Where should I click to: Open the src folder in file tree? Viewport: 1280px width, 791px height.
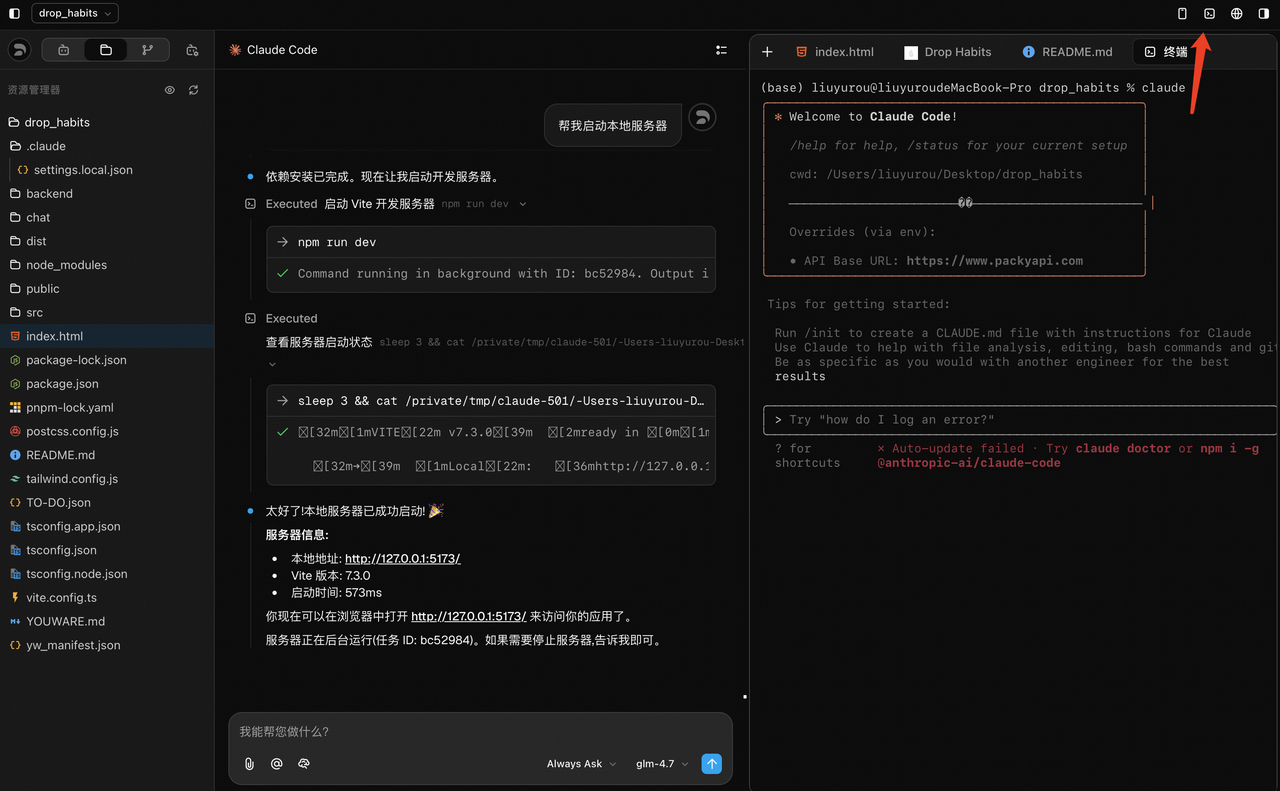35,312
